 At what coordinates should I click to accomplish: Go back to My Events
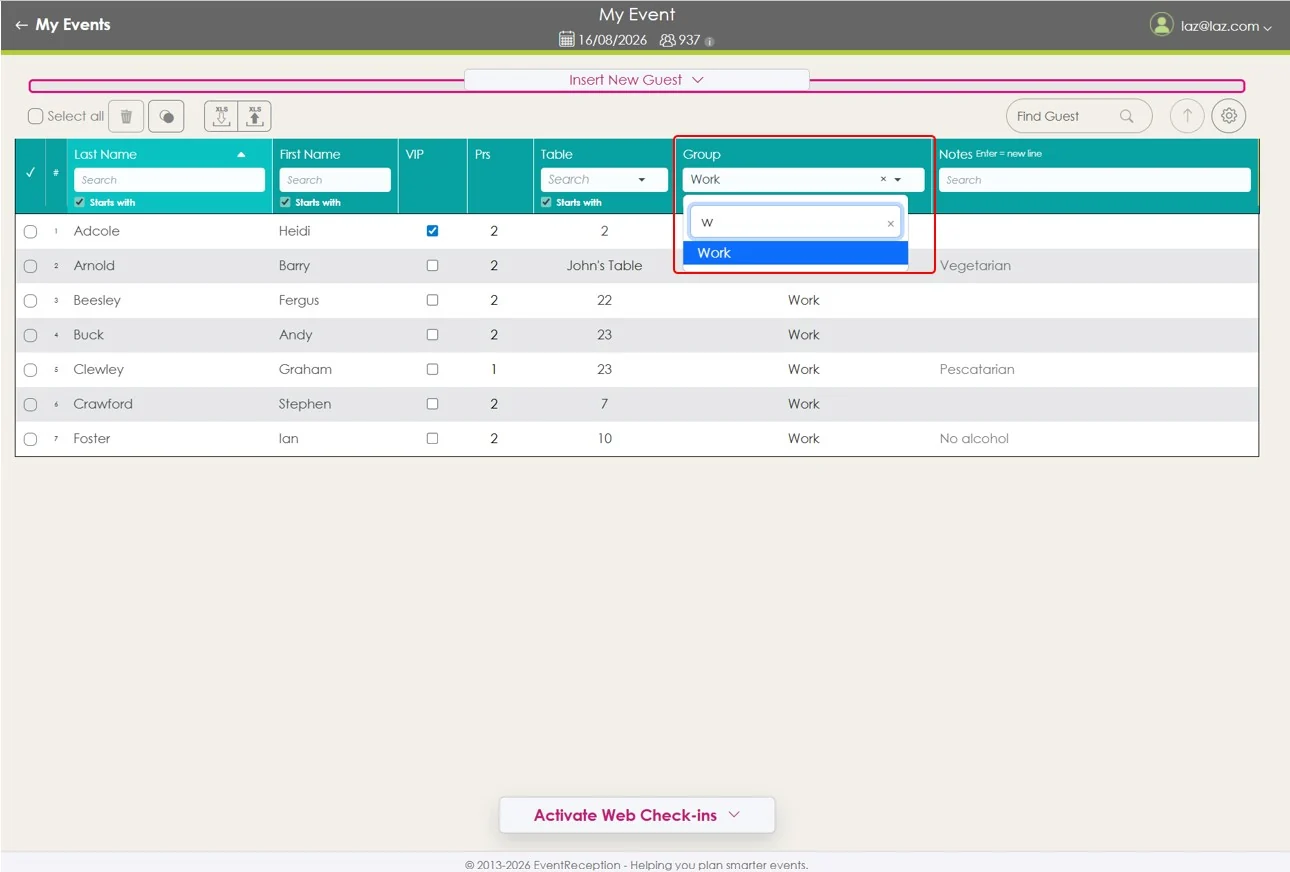[63, 25]
